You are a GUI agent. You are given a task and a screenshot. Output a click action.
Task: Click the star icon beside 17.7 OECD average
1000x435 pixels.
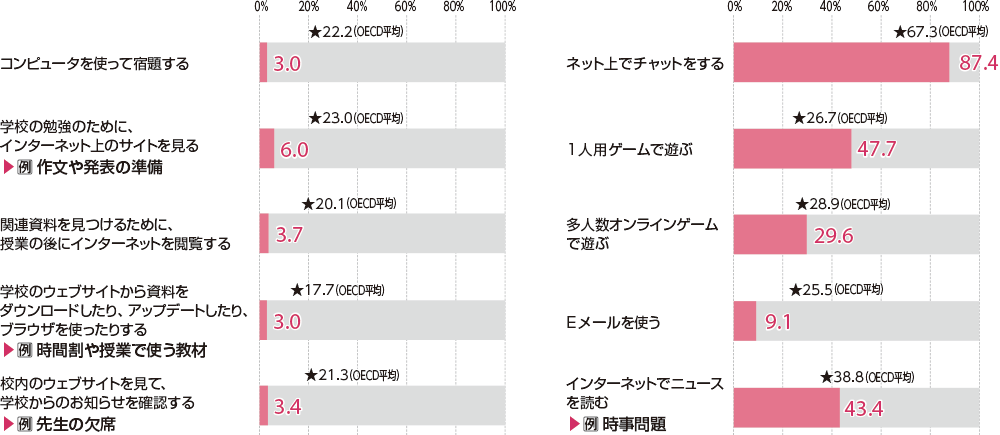pyautogui.click(x=297, y=290)
